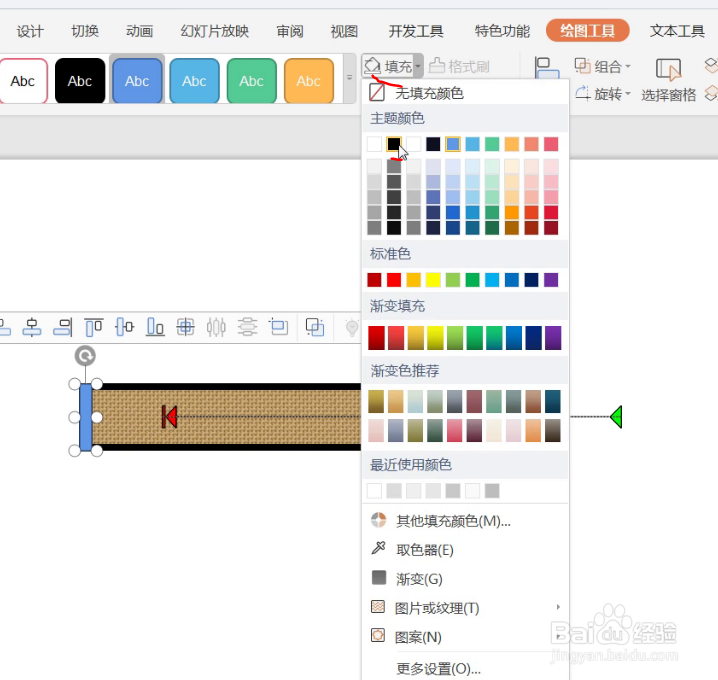Pick the standard light green swatch

[453, 280]
